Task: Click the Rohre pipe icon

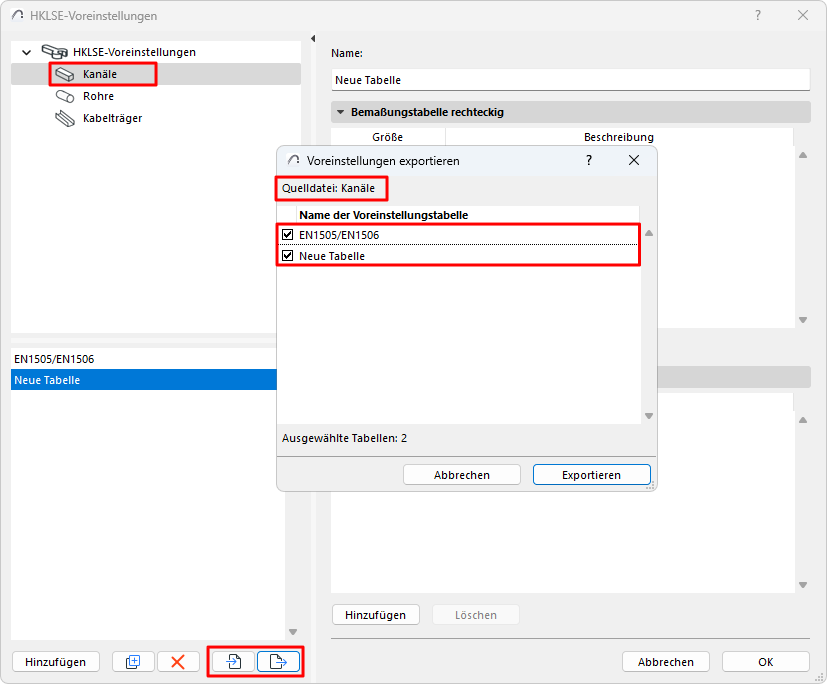Action: 65,97
